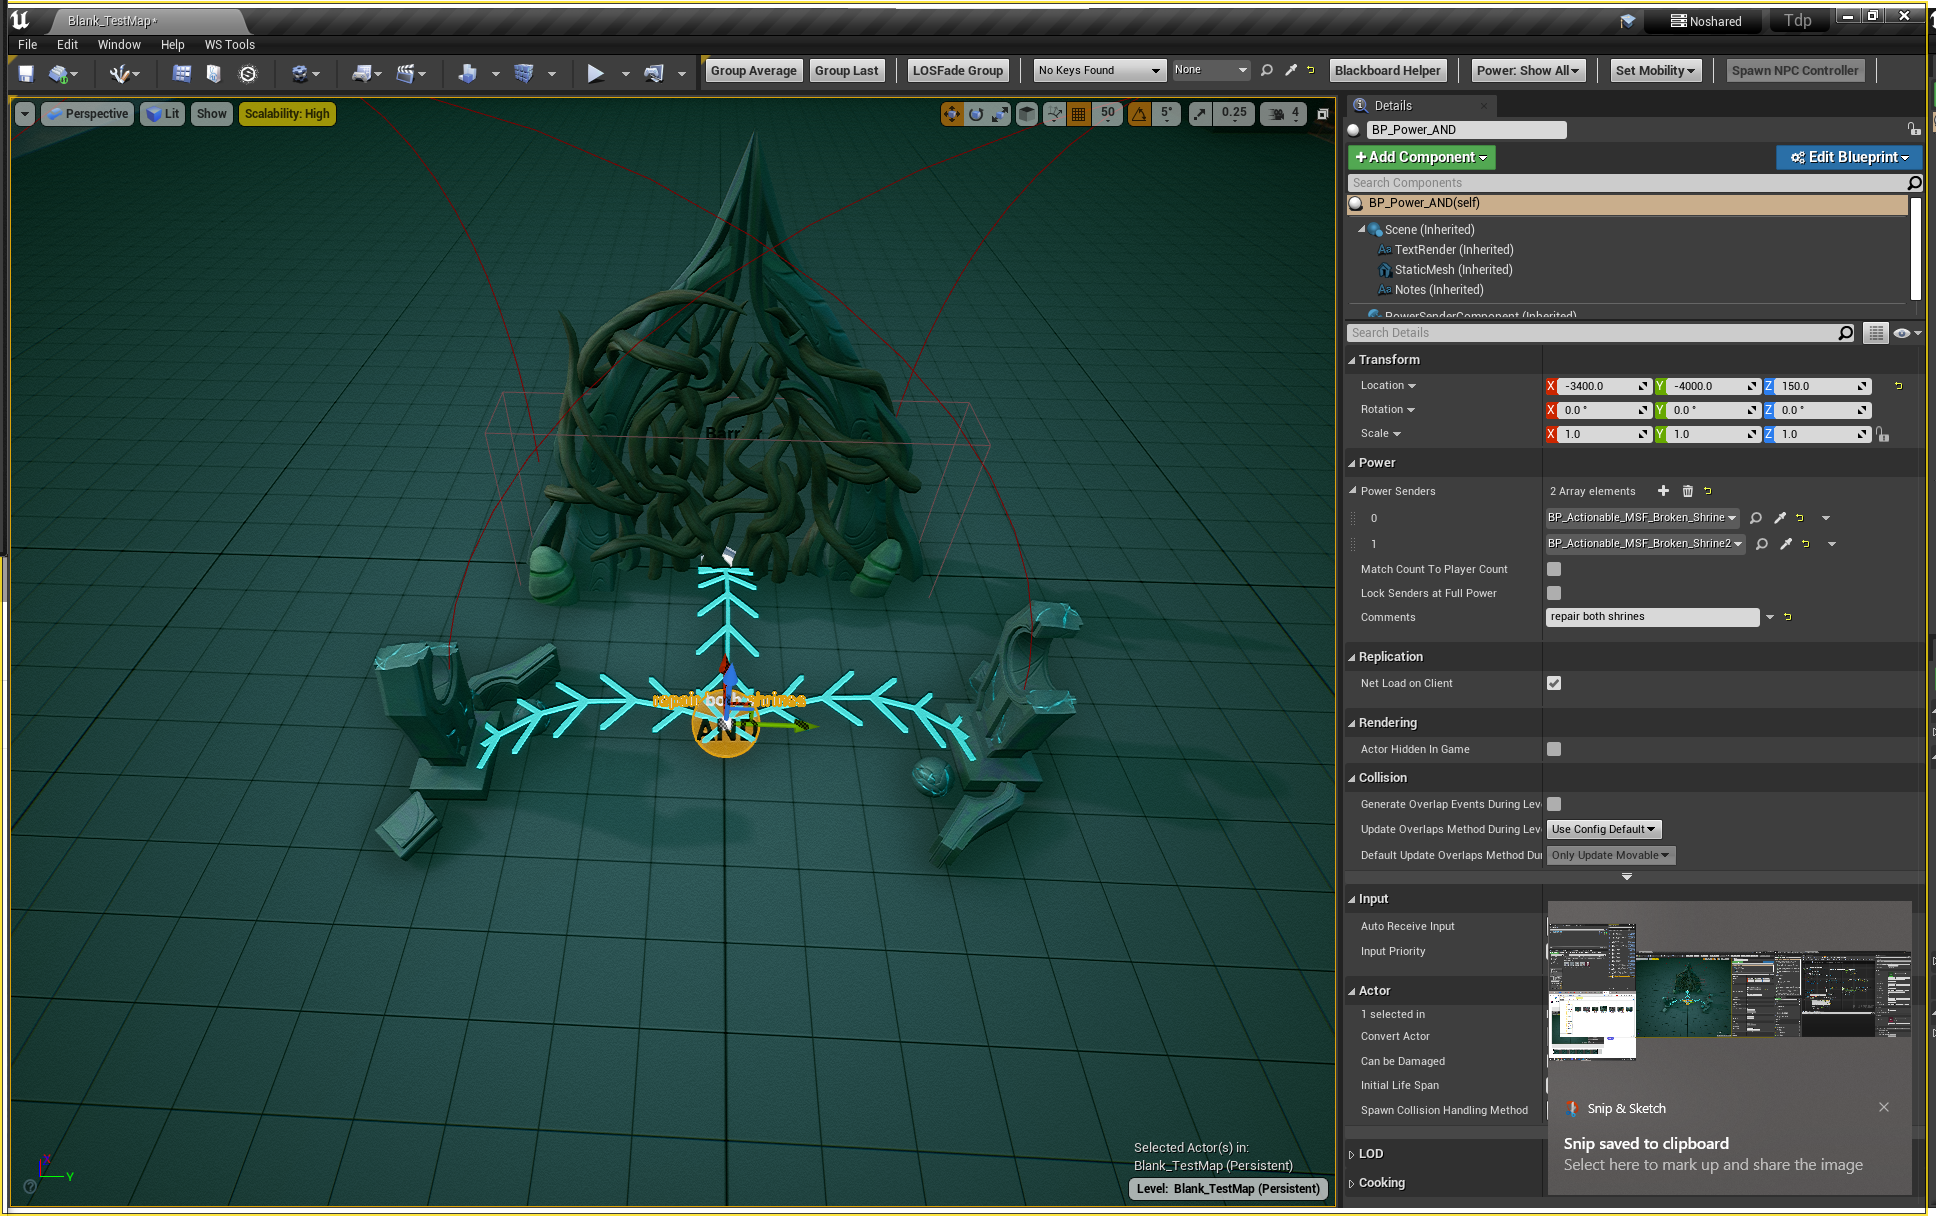Open Update Overlaps Method Use Config Default dropdown
Screen dimensions: 1936x1216
pos(1603,829)
